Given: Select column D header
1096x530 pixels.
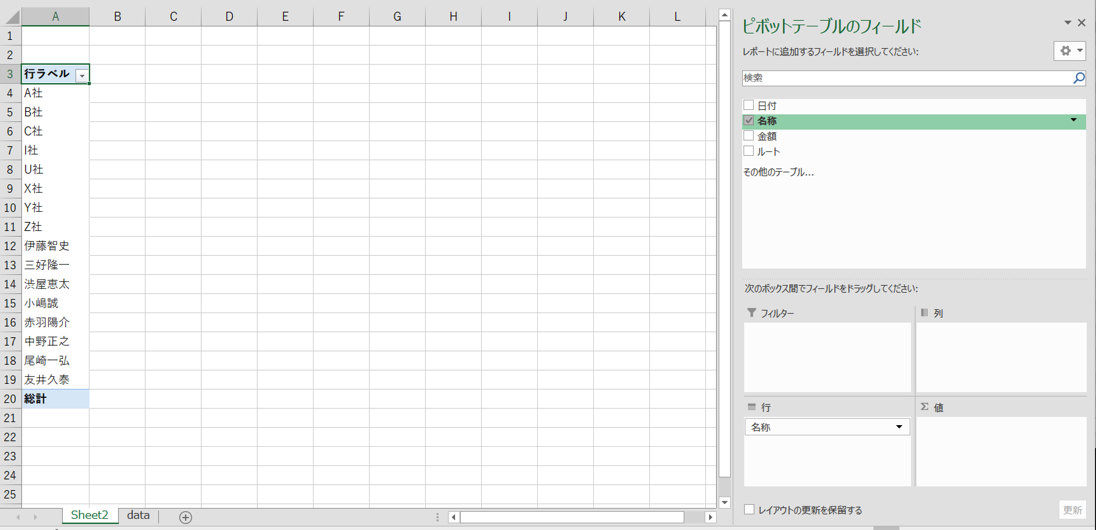Looking at the screenshot, I should pyautogui.click(x=229, y=17).
